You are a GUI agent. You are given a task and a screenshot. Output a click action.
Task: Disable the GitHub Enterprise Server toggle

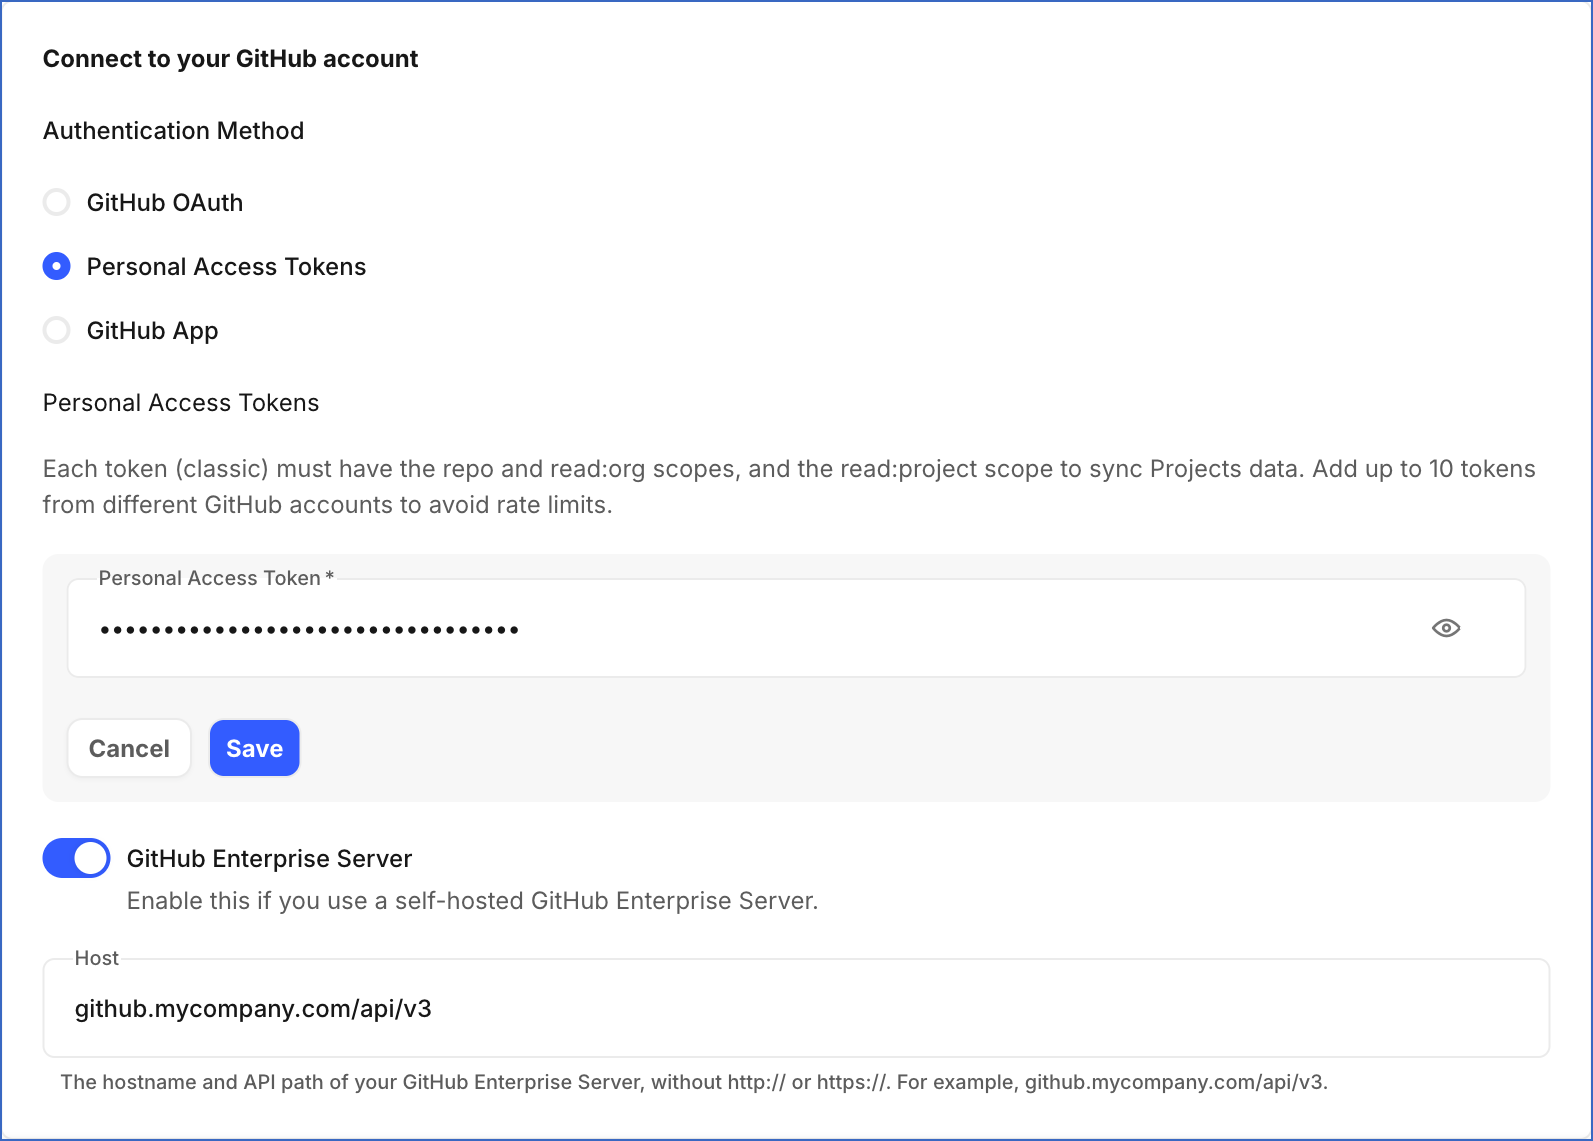tap(77, 858)
